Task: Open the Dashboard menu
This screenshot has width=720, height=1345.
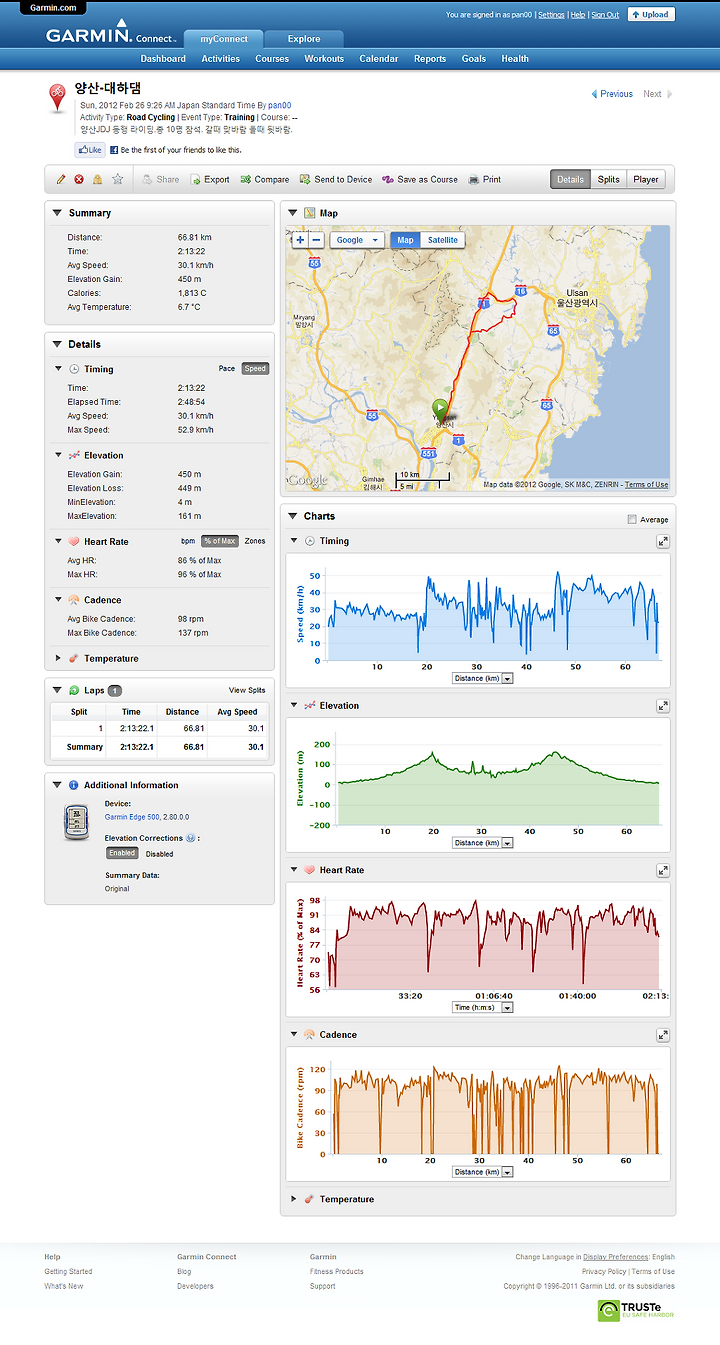Action: (x=163, y=59)
